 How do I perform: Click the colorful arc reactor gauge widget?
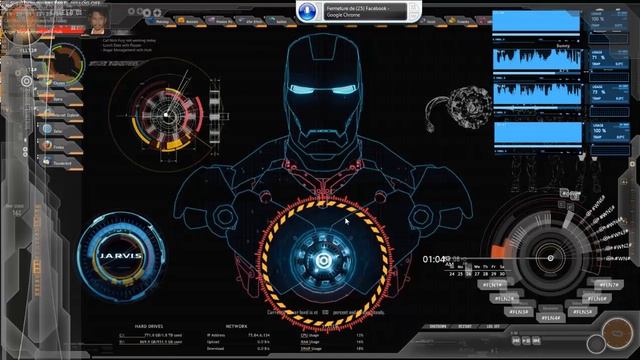click(167, 116)
